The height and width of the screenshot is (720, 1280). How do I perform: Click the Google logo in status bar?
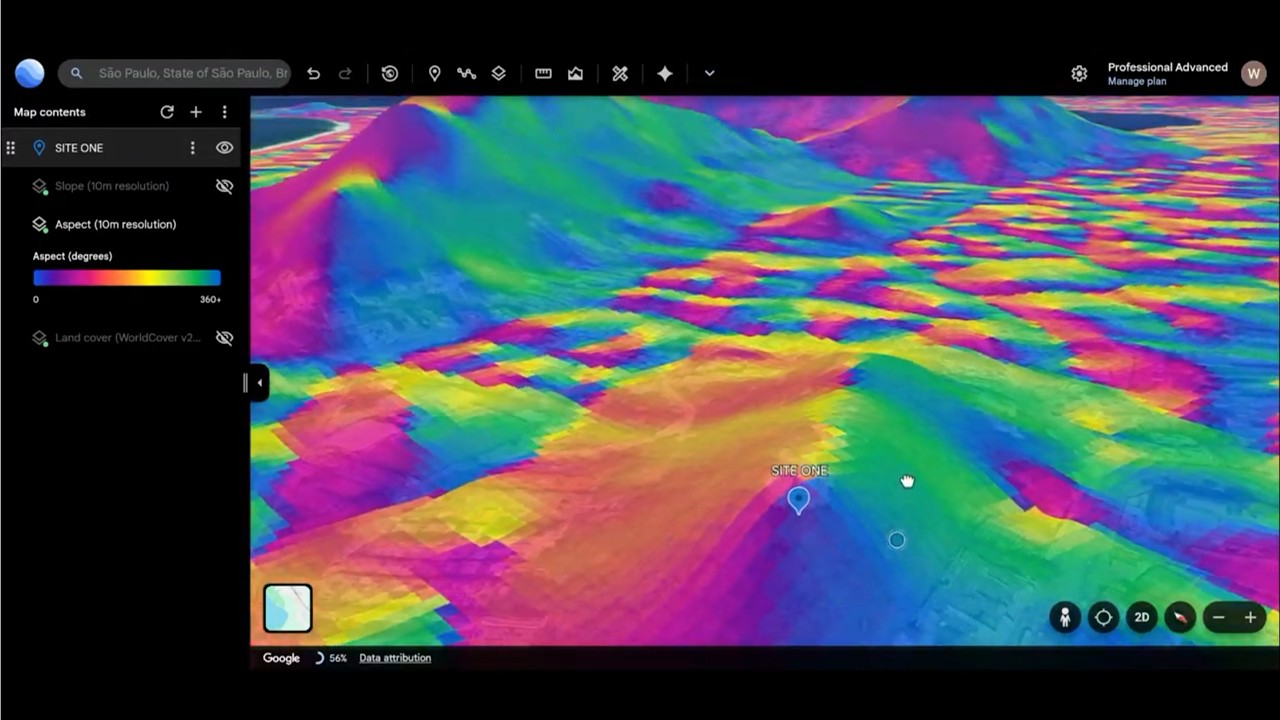click(281, 658)
